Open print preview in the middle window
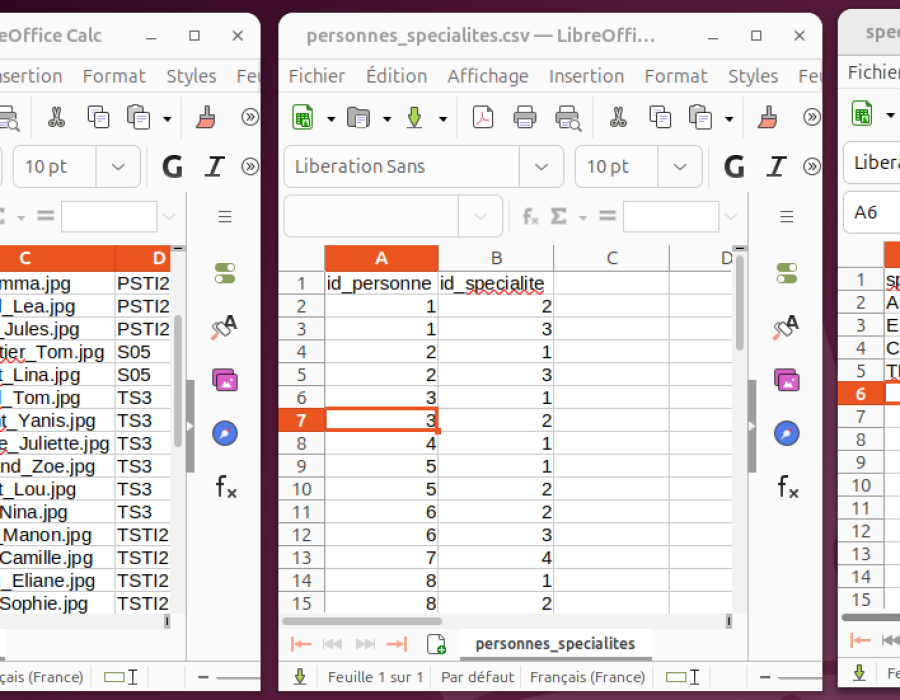This screenshot has height=700, width=900. [568, 118]
